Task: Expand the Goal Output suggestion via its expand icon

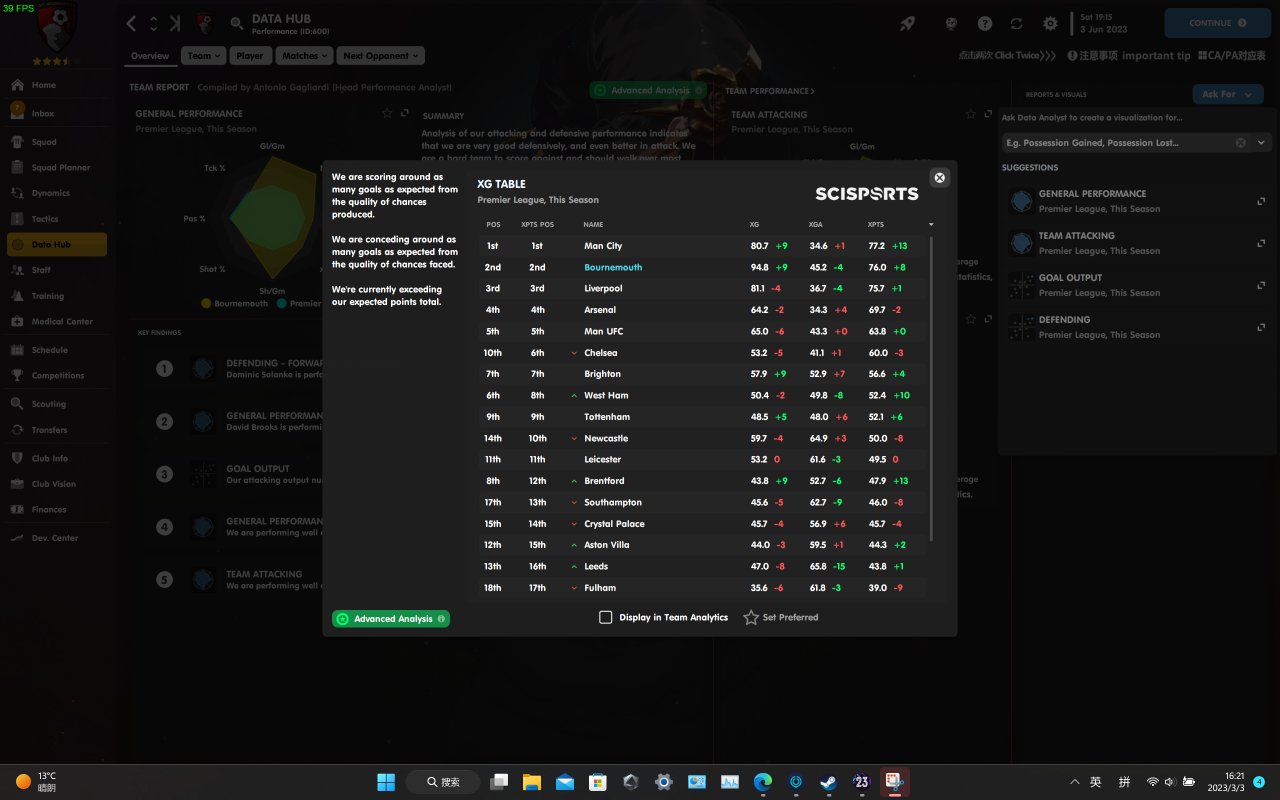Action: 1261,285
